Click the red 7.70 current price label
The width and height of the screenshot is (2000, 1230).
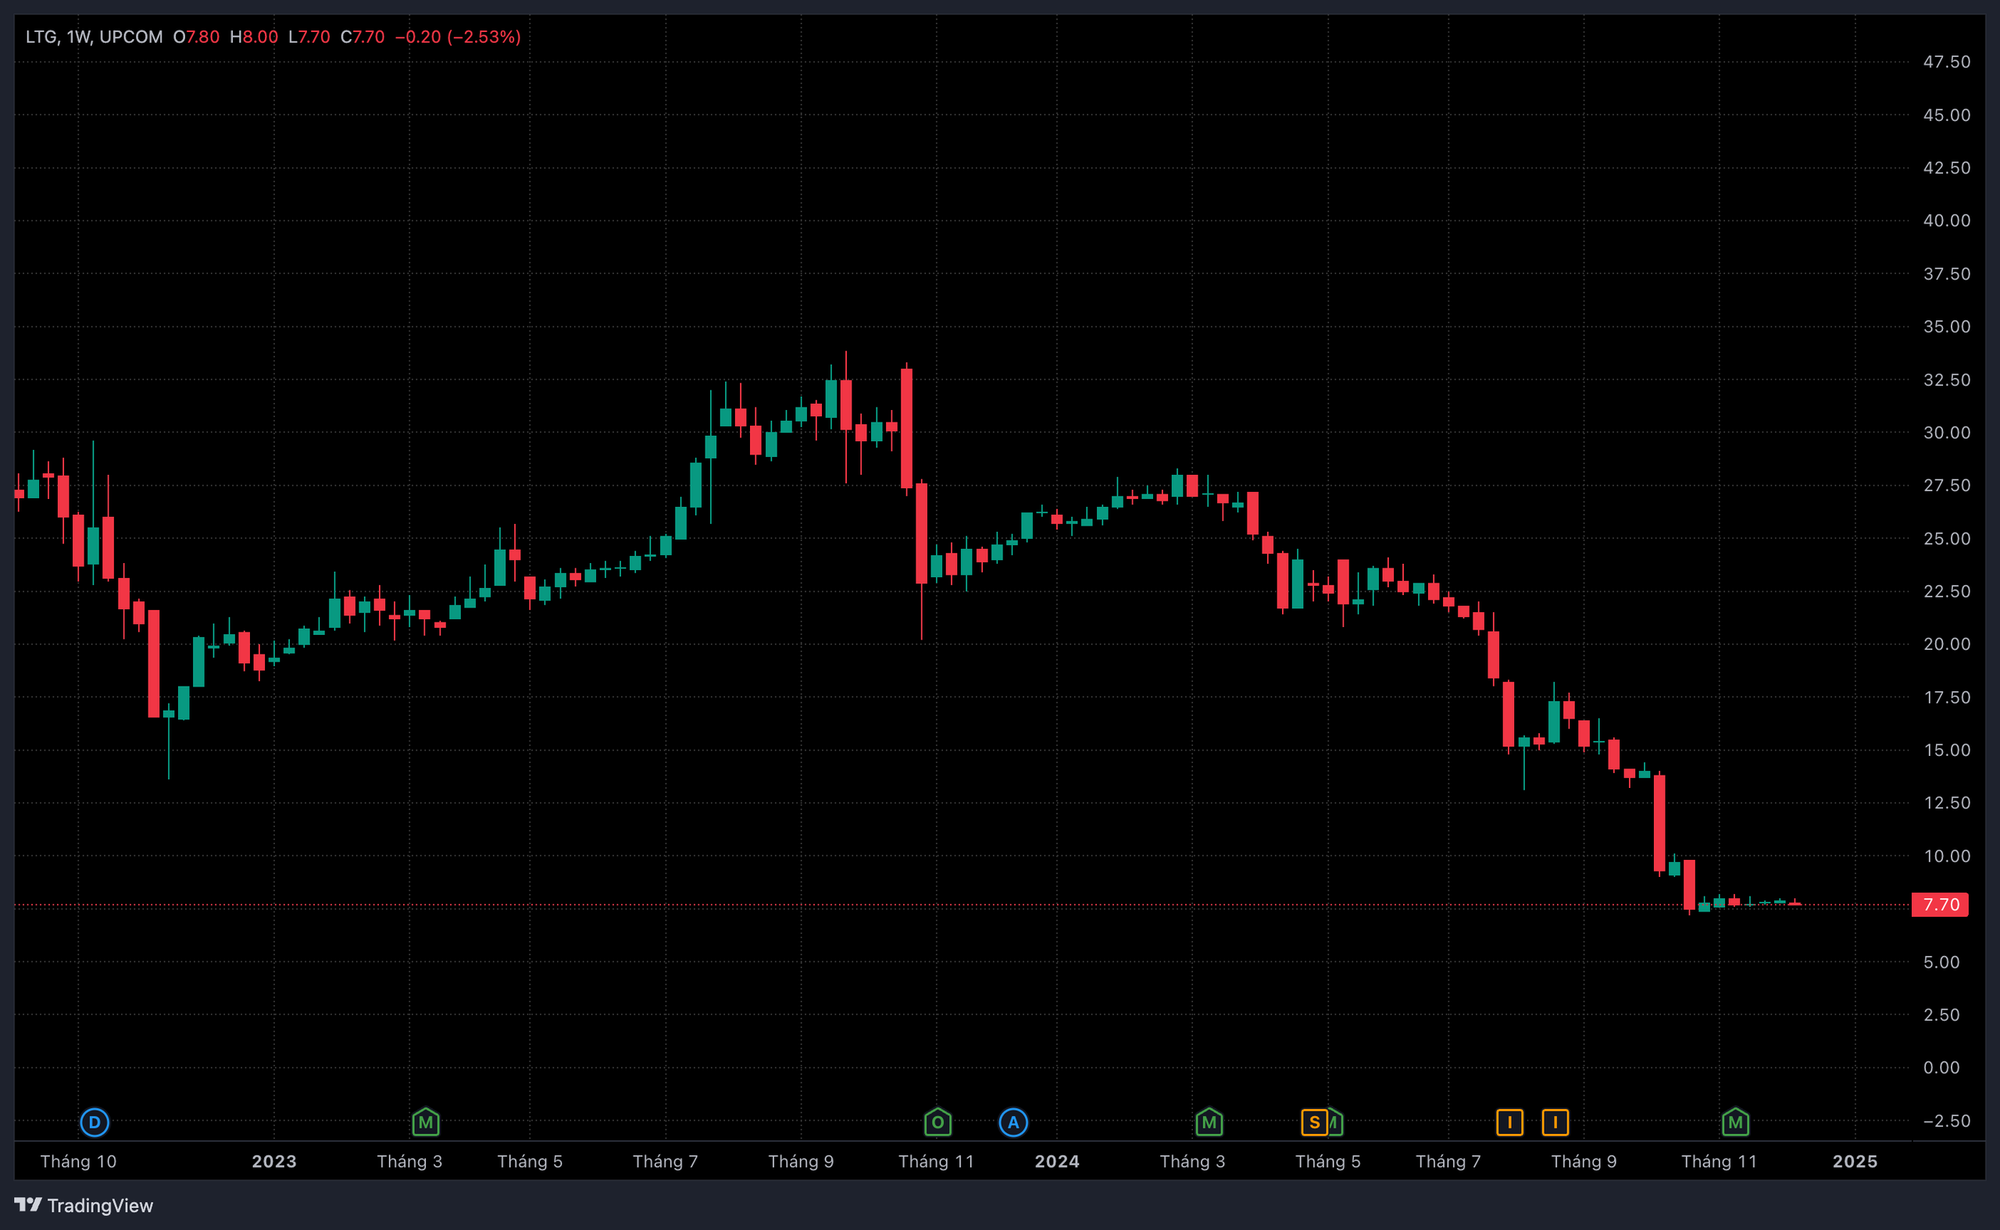tap(1940, 905)
